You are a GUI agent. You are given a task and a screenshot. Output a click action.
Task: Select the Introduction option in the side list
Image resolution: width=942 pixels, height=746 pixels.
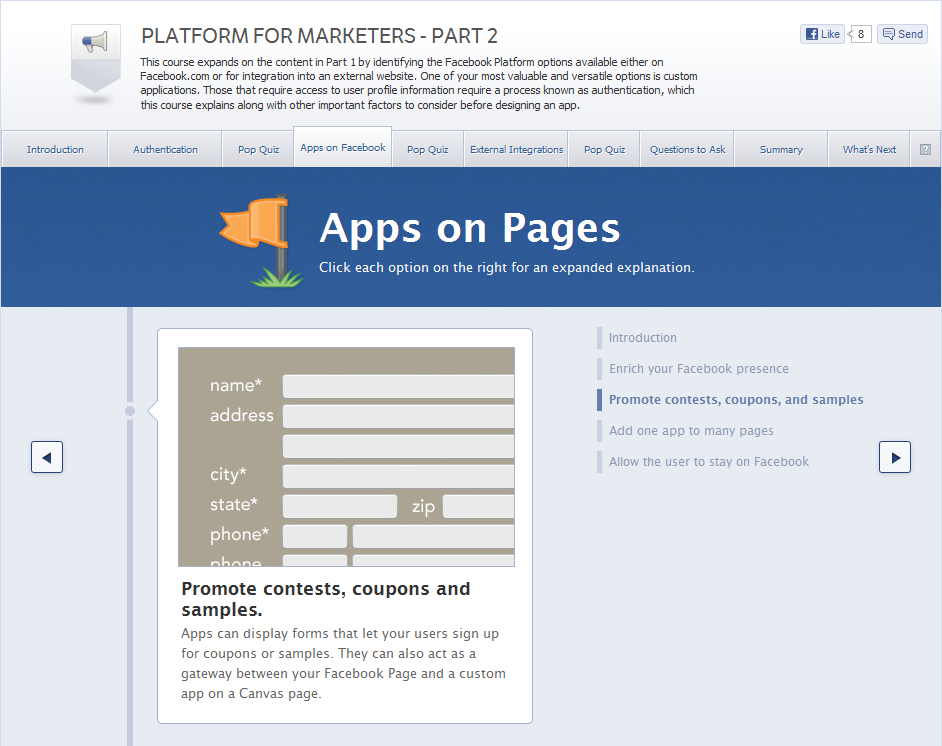pos(642,338)
